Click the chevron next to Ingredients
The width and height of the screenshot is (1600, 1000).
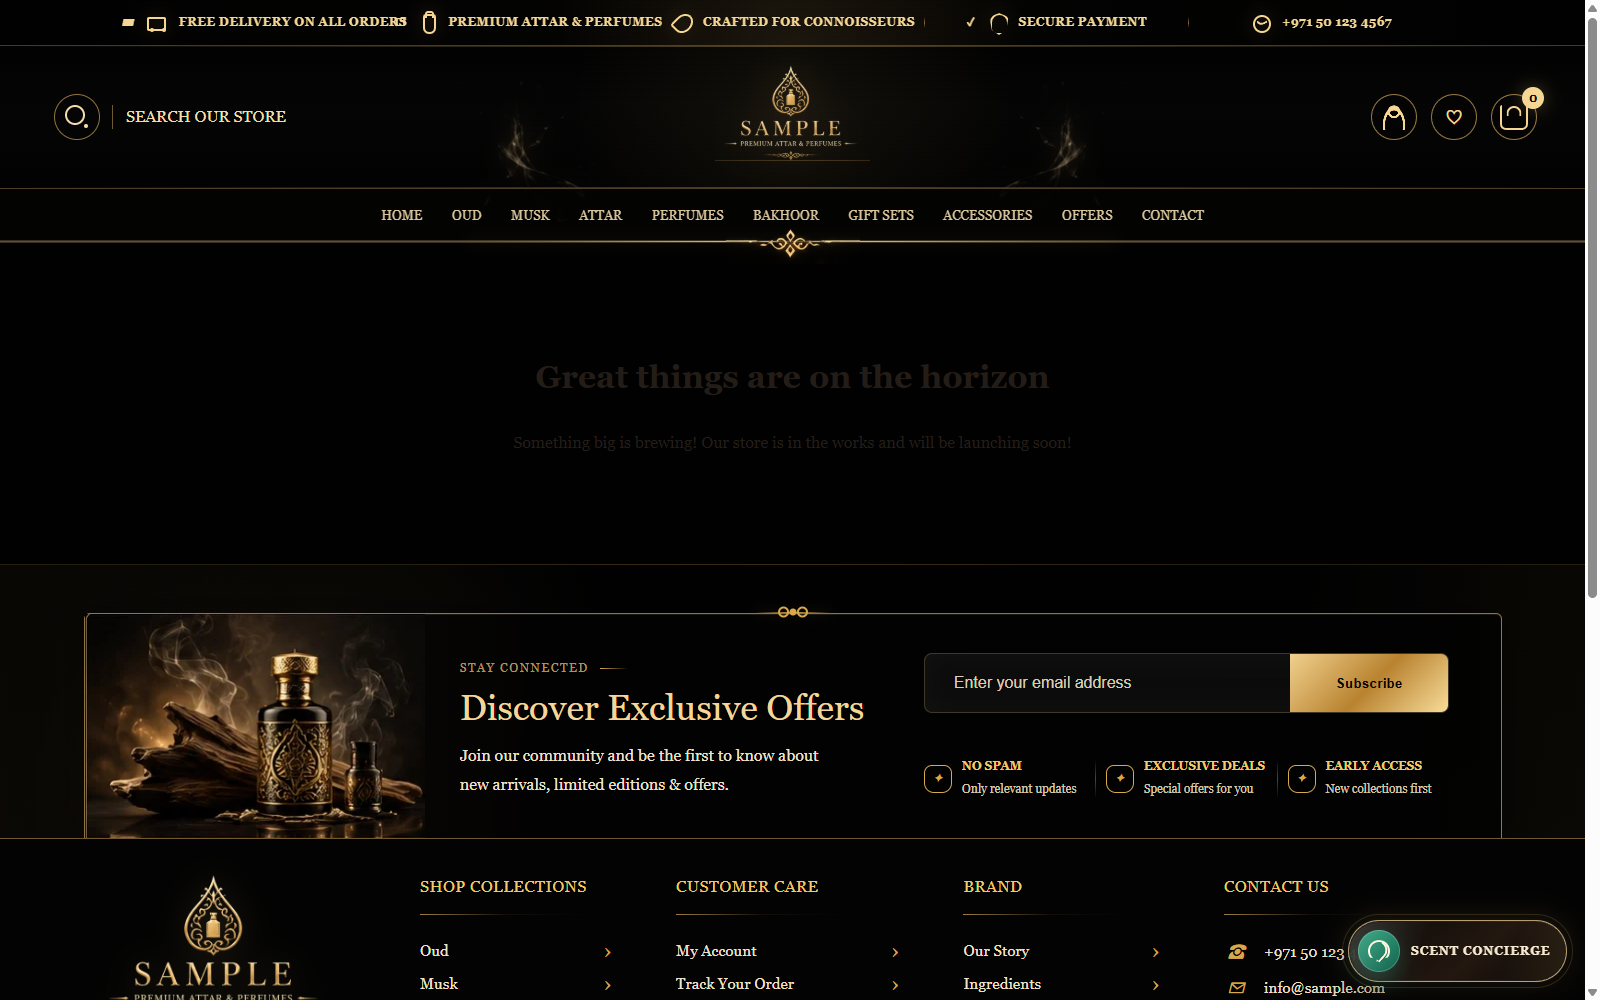tap(1156, 985)
